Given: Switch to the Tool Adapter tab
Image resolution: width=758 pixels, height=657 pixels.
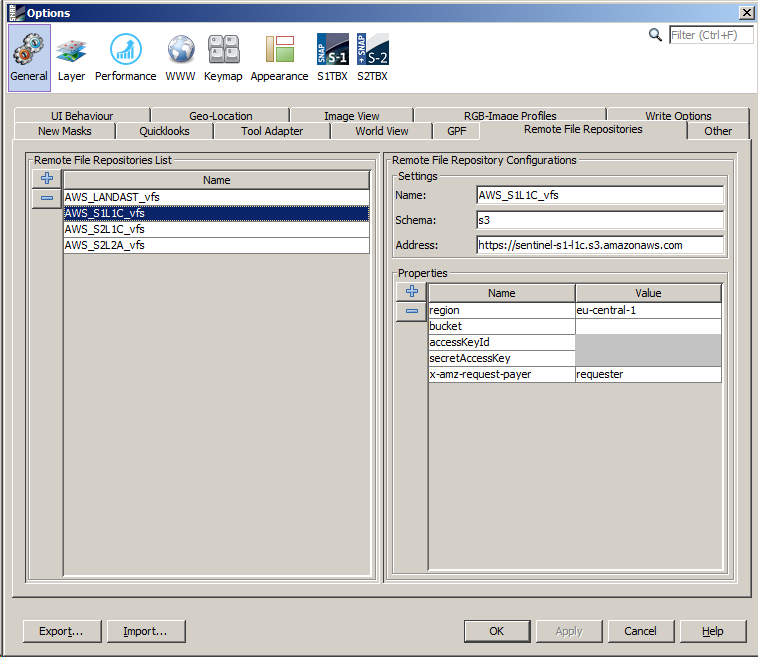Looking at the screenshot, I should (272, 131).
